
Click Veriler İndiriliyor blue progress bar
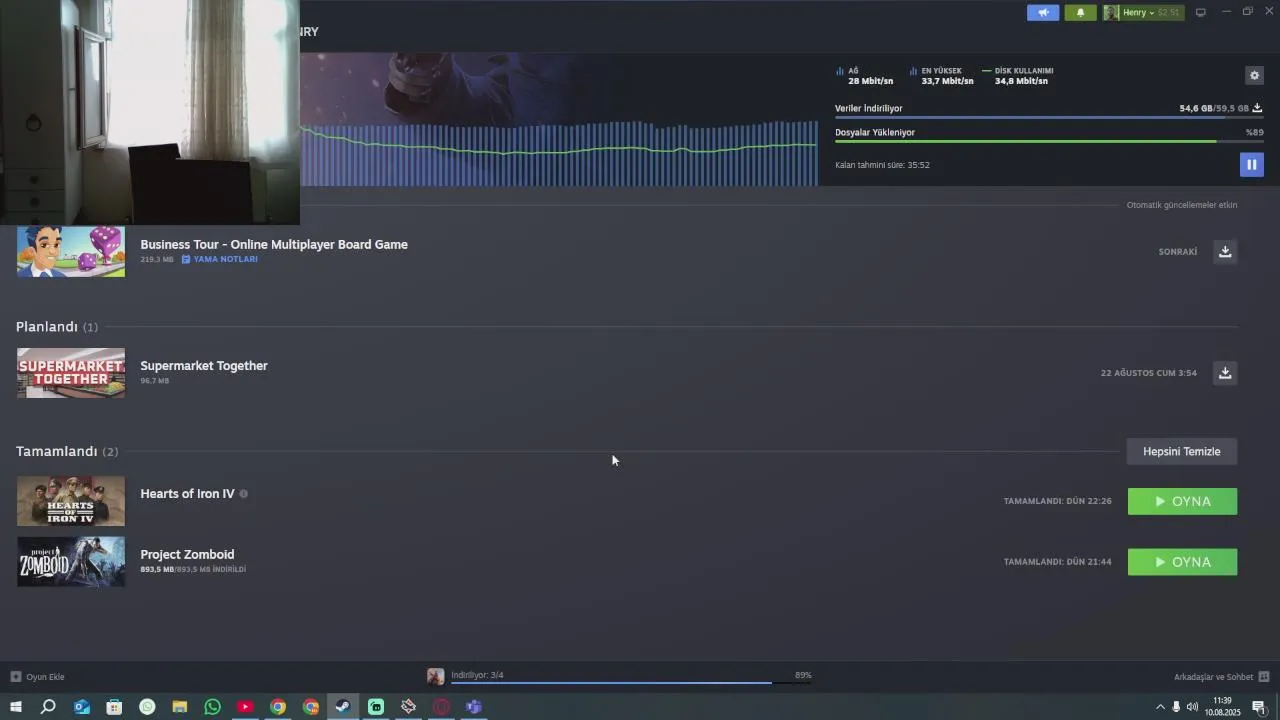coord(1048,118)
